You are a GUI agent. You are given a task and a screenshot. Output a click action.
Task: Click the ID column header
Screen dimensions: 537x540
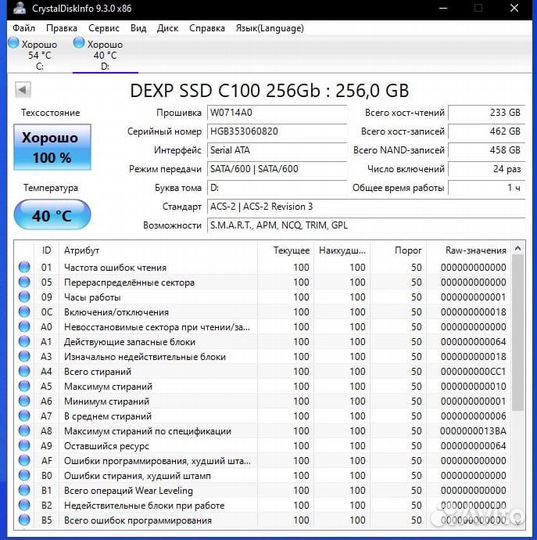click(47, 250)
